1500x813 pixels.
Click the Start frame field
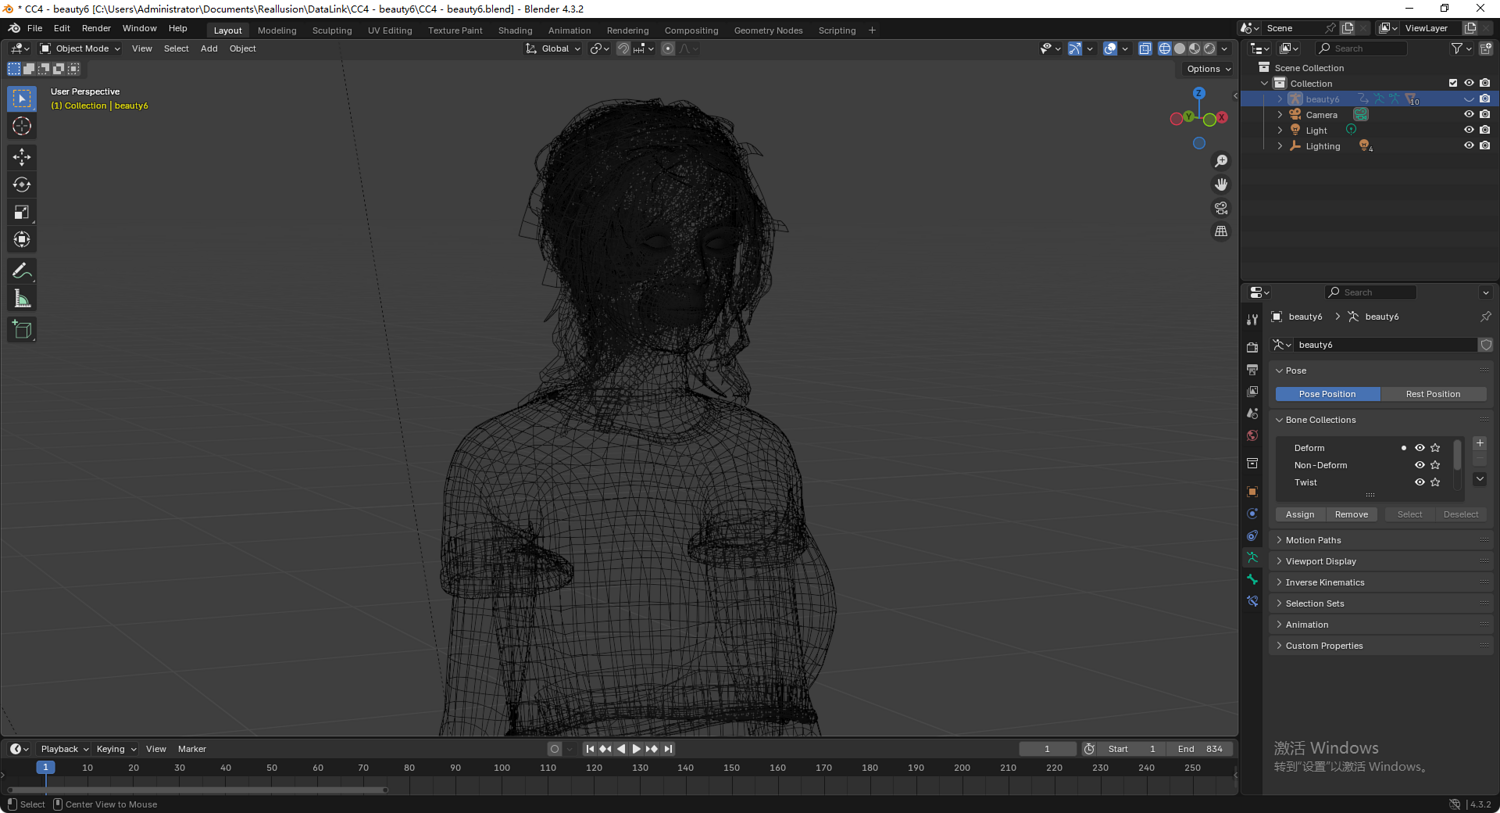(x=1132, y=749)
